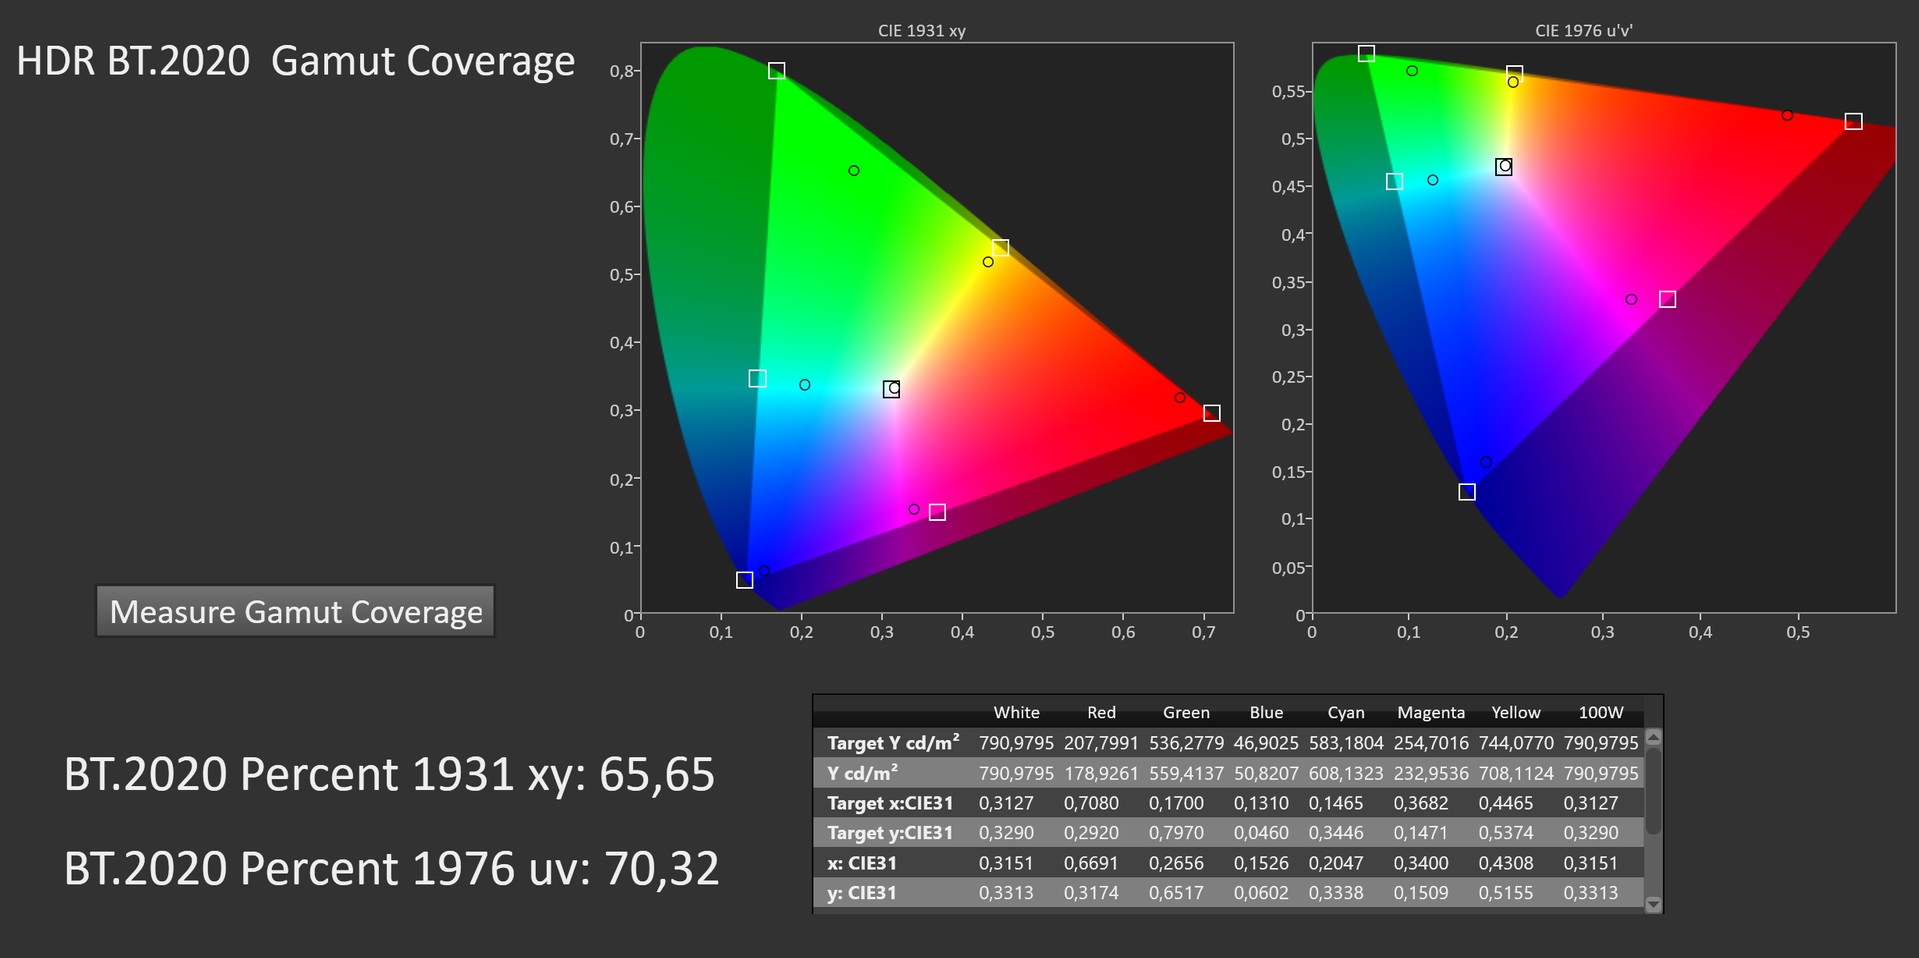Click the table scrollbar up arrow
1919x958 pixels.
click(x=1653, y=738)
